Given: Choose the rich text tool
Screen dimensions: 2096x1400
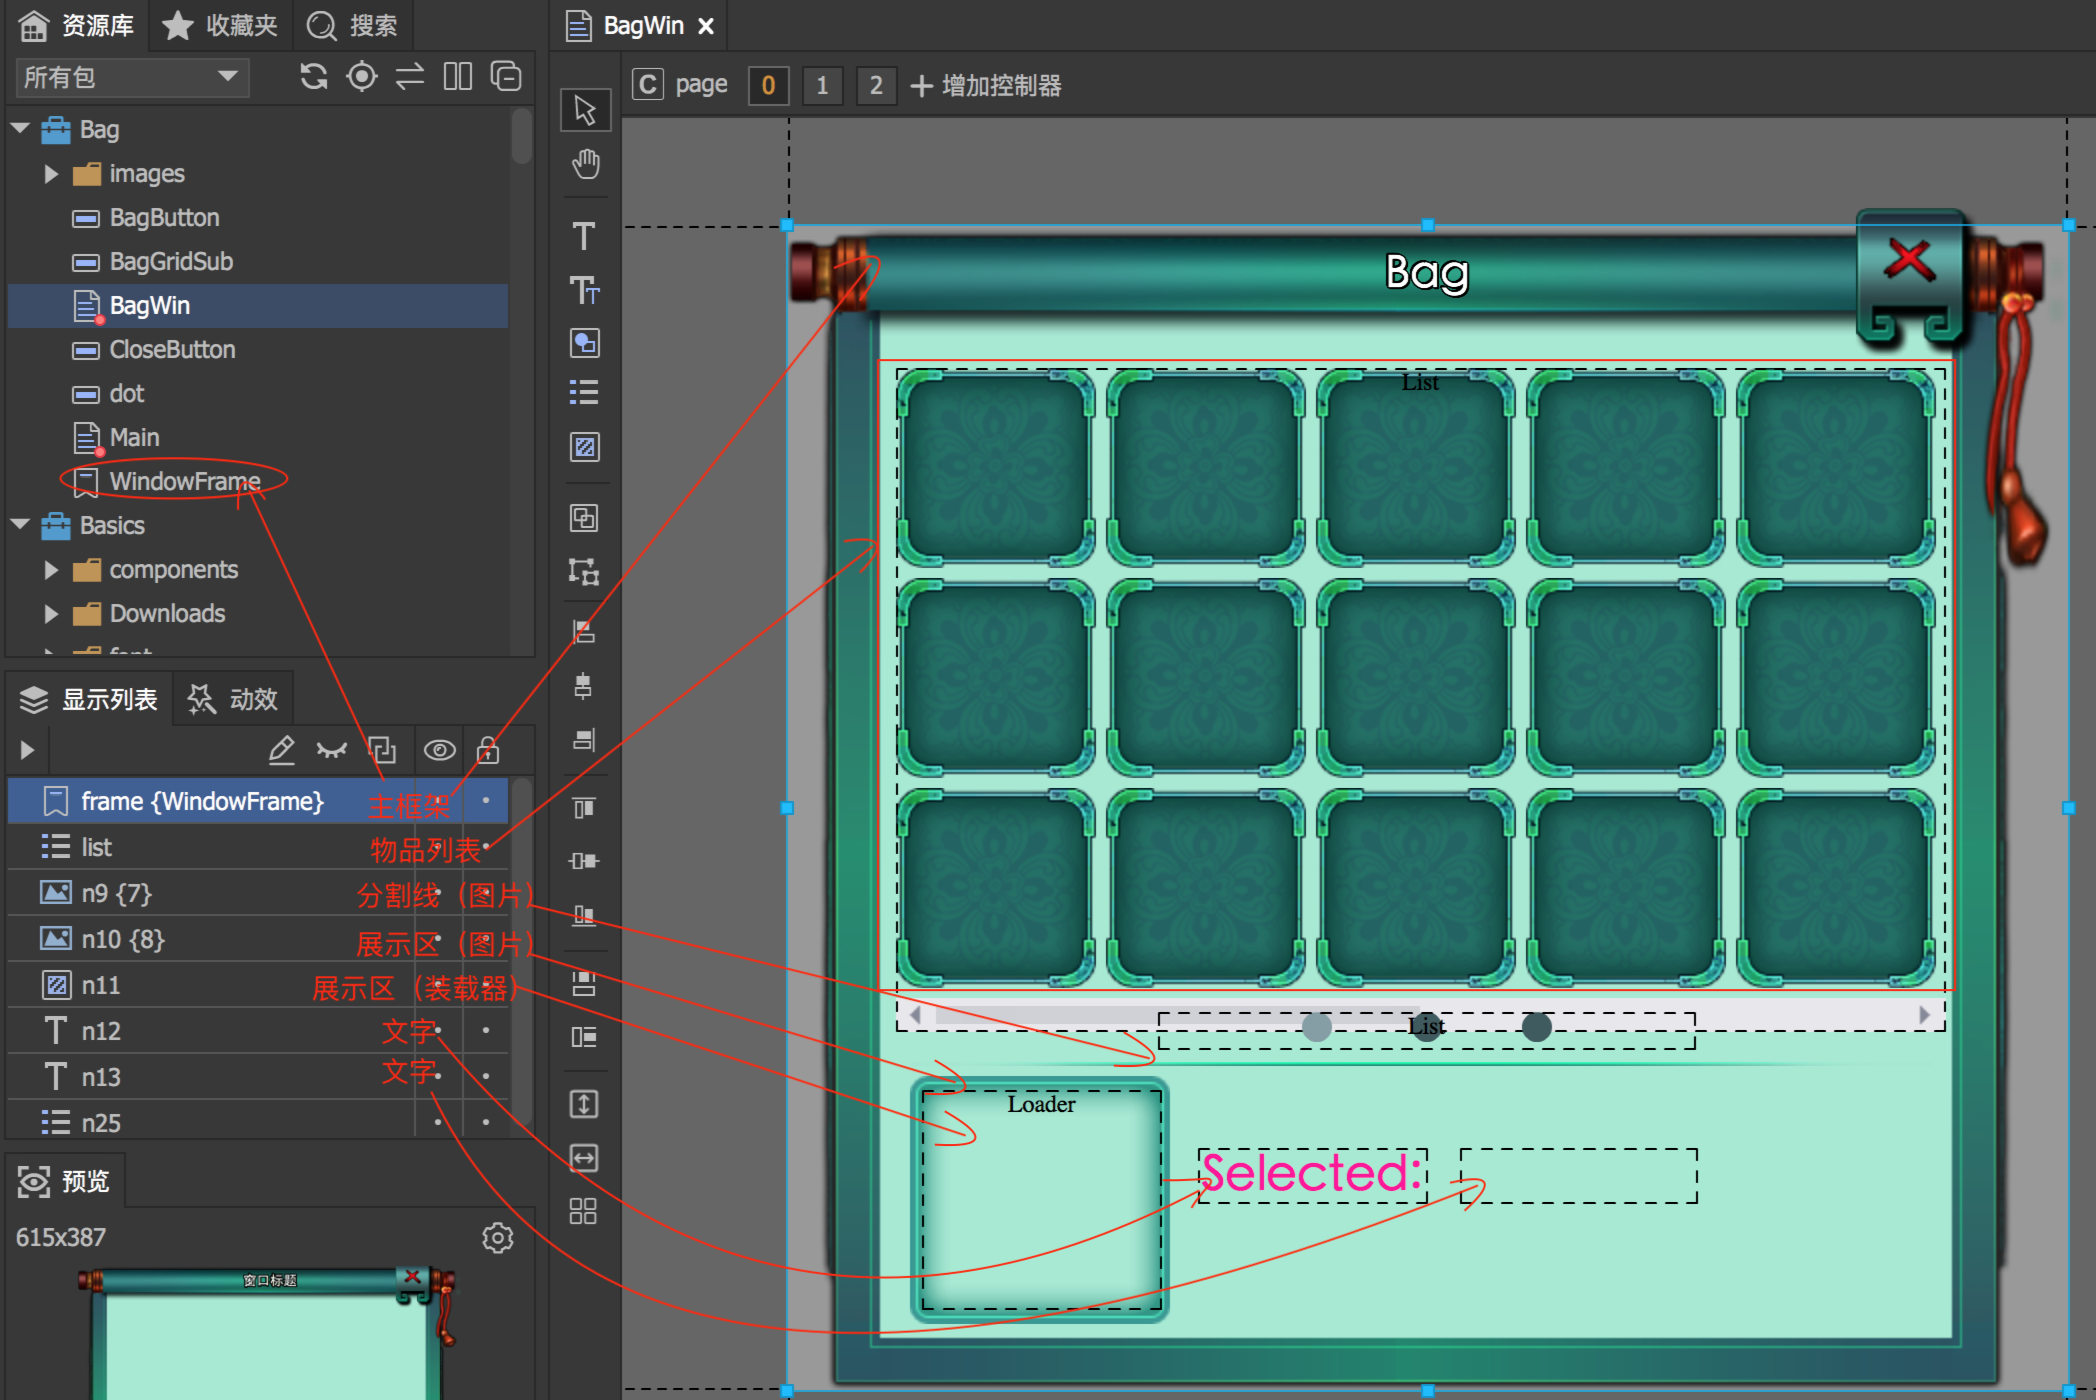Looking at the screenshot, I should click(584, 290).
